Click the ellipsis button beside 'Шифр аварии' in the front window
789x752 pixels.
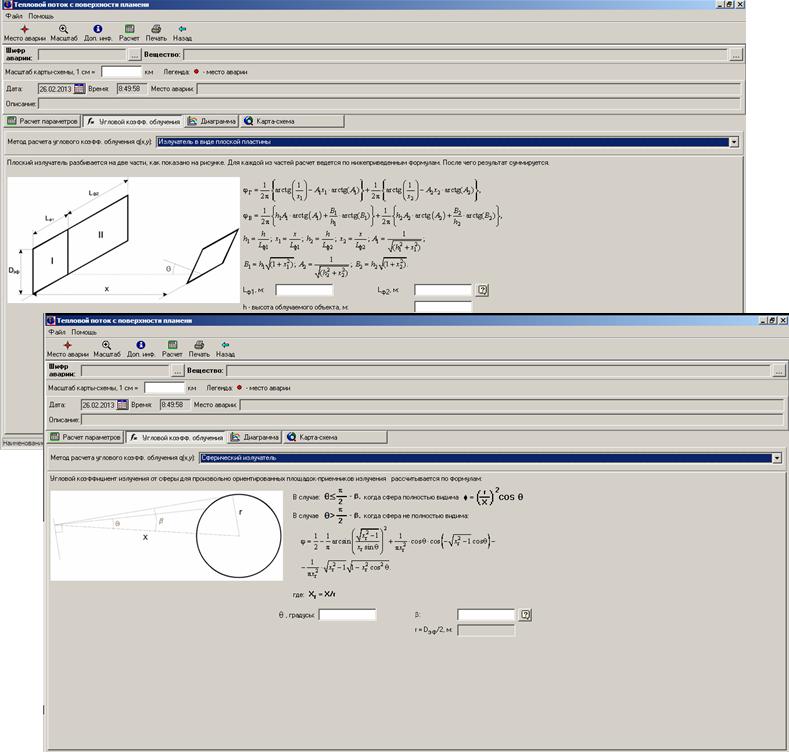coord(177,370)
